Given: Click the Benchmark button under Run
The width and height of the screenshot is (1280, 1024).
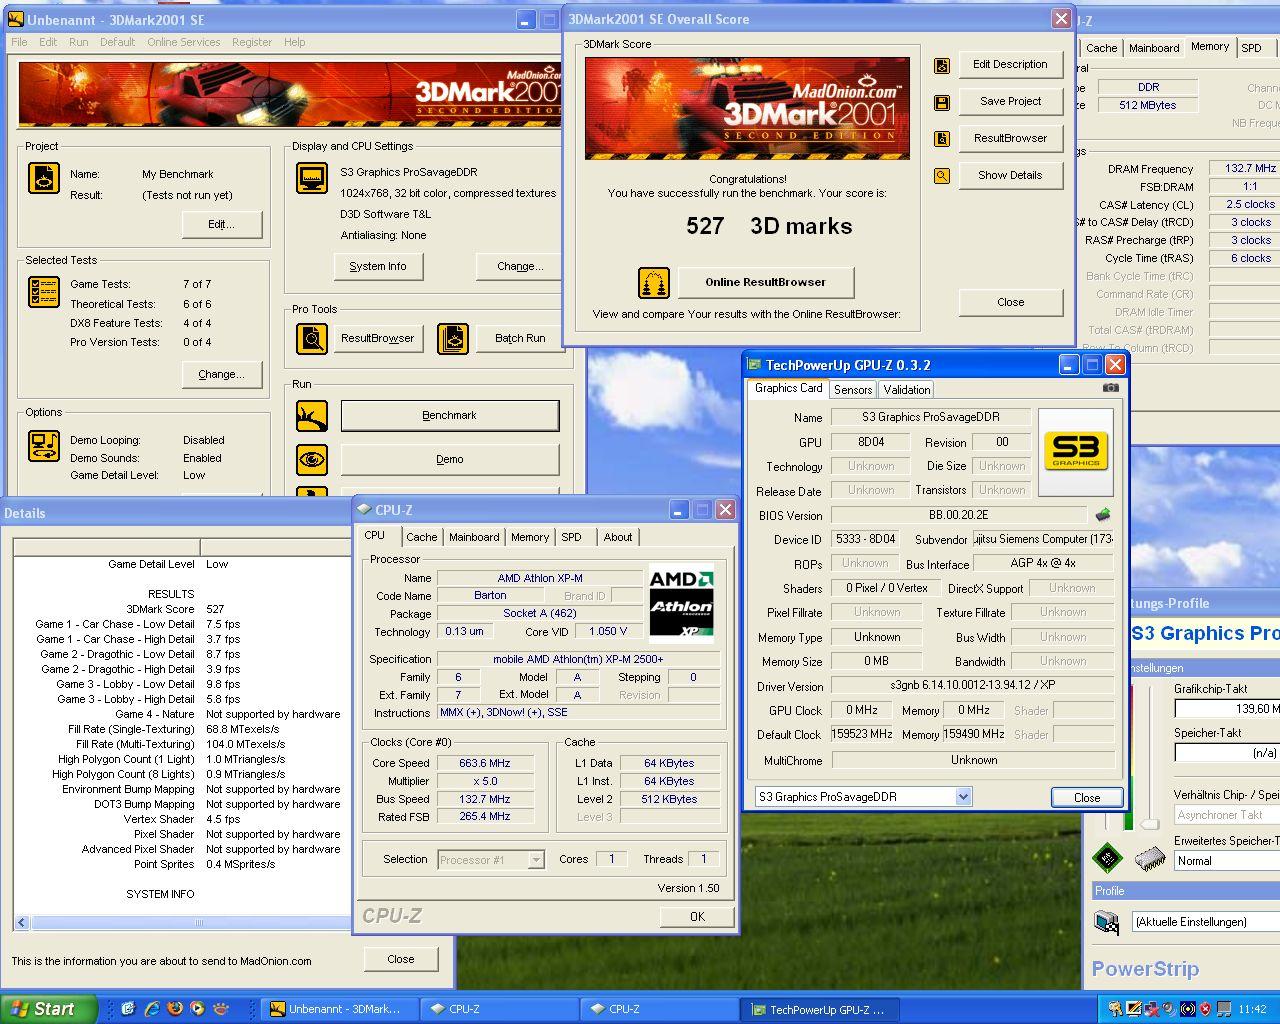Looking at the screenshot, I should [450, 415].
